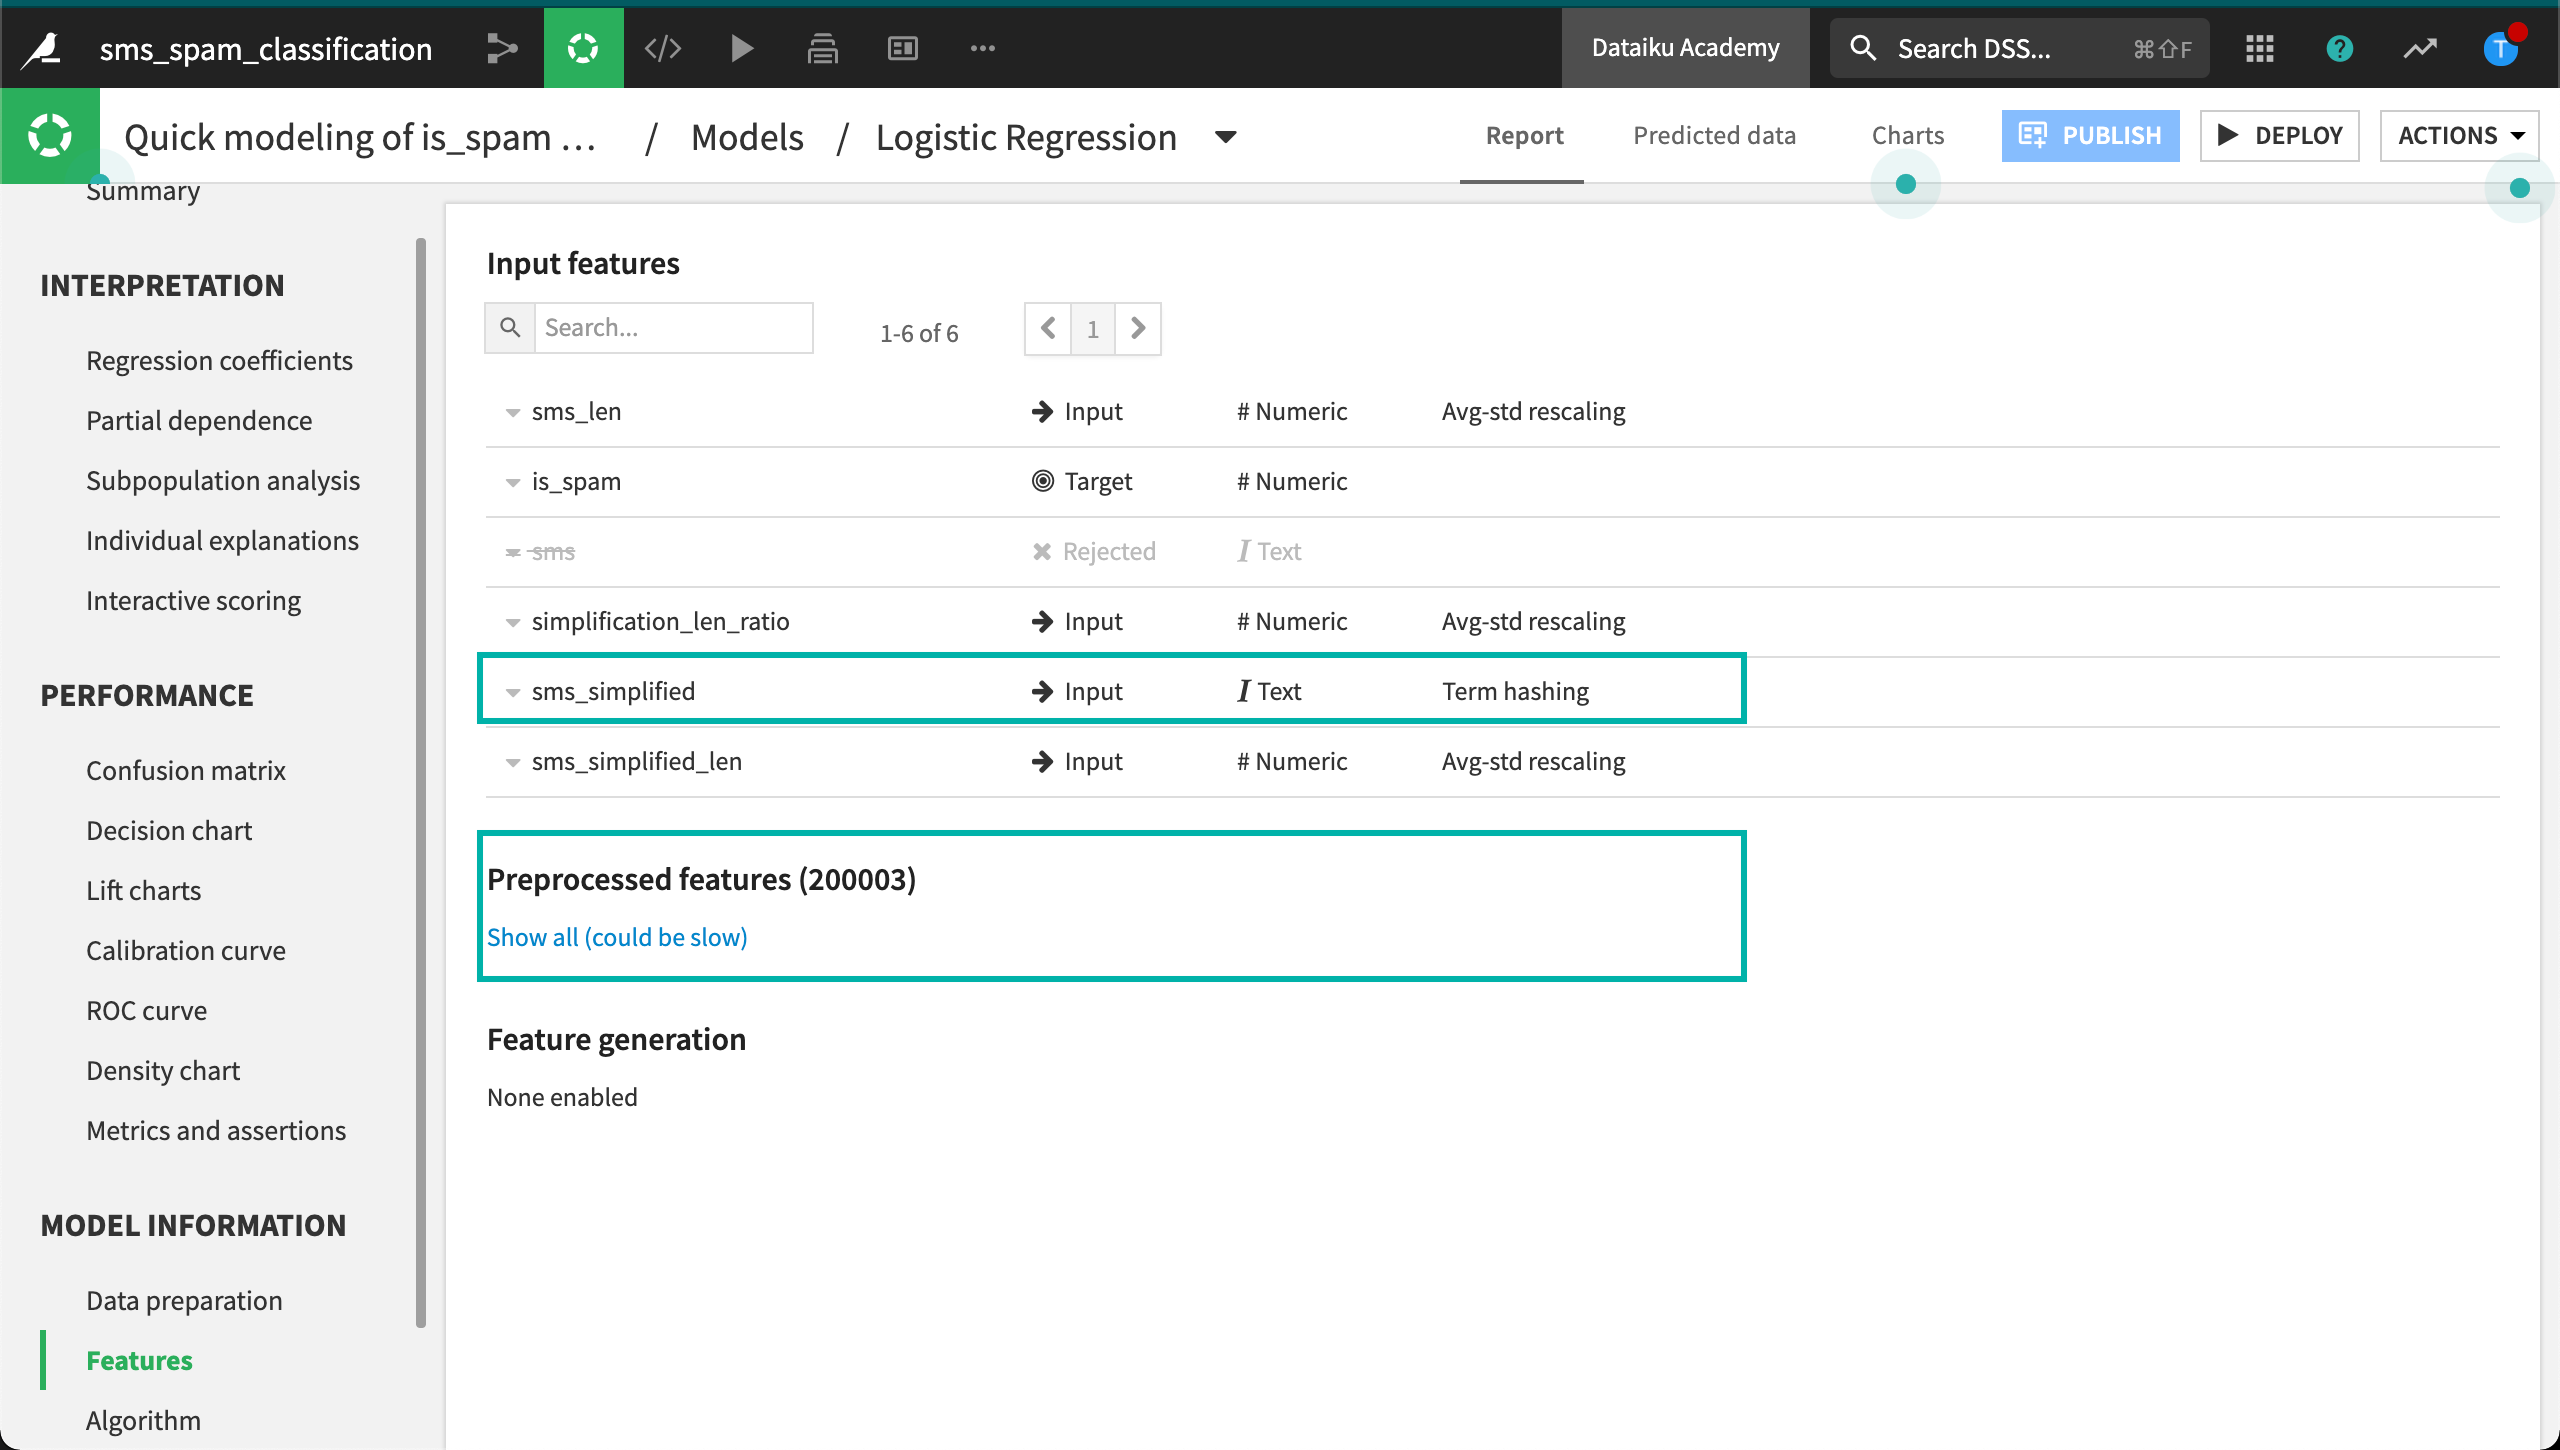Open Confusion matrix in the sidebar

[x=186, y=770]
